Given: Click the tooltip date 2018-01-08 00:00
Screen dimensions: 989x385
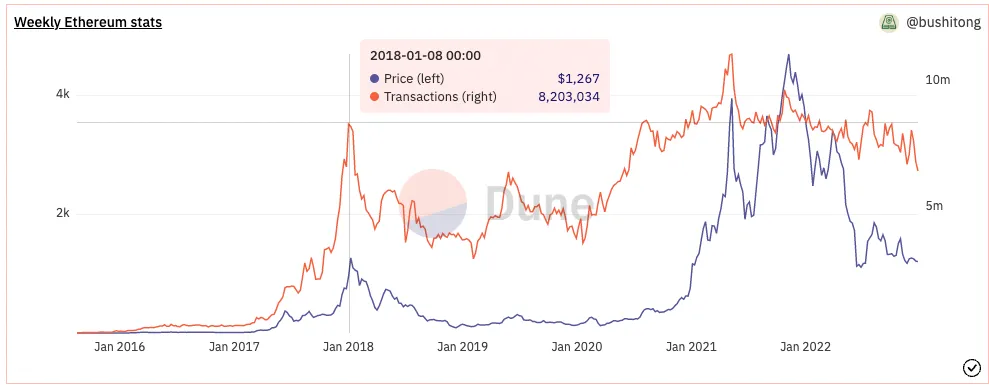Looking at the screenshot, I should 425,56.
